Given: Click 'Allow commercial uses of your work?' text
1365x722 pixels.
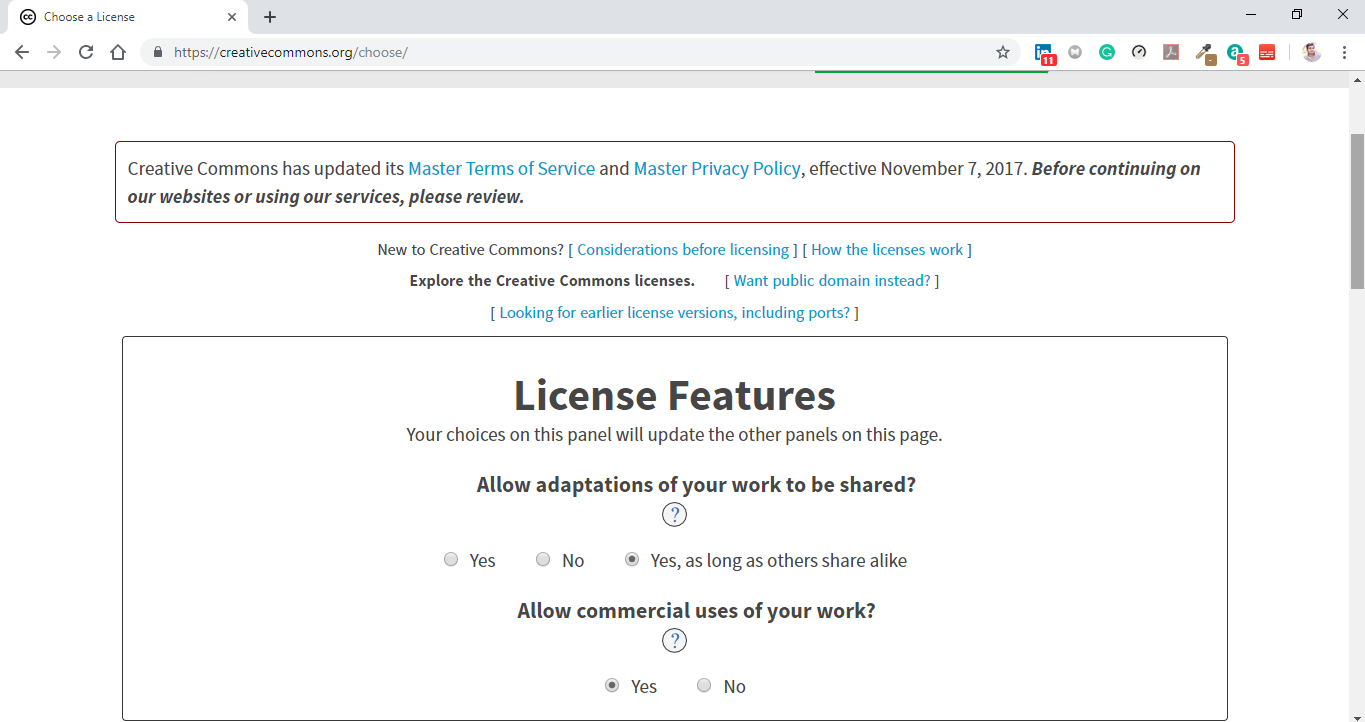Looking at the screenshot, I should tap(696, 611).
